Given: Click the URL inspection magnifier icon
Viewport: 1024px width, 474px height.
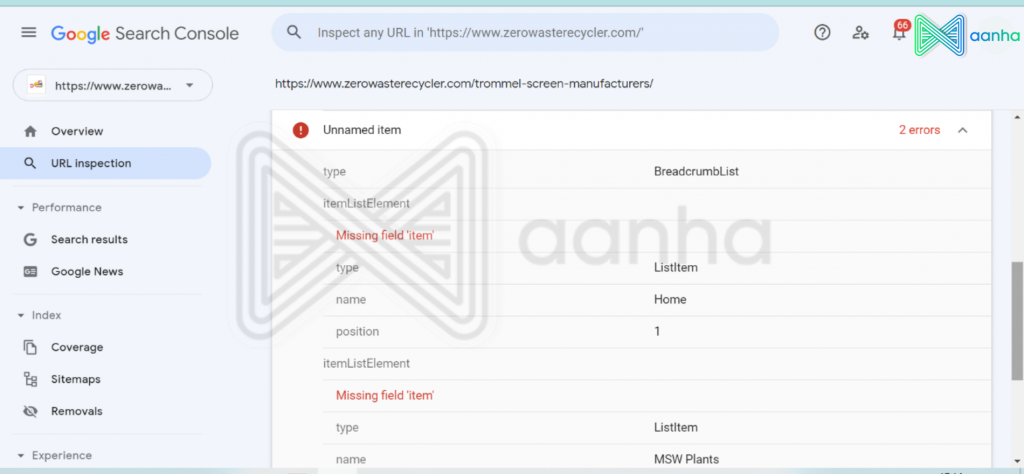Looking at the screenshot, I should [30, 163].
